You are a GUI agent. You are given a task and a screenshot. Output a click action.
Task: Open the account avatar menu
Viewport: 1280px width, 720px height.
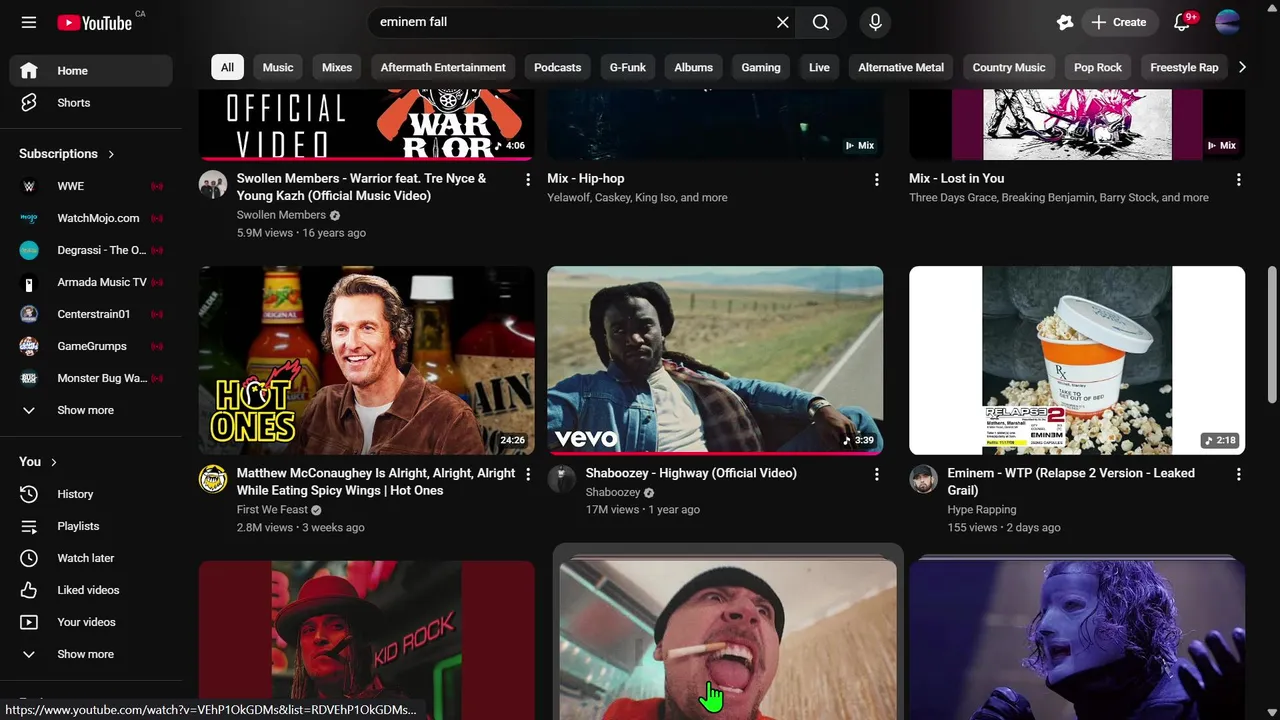click(x=1228, y=22)
